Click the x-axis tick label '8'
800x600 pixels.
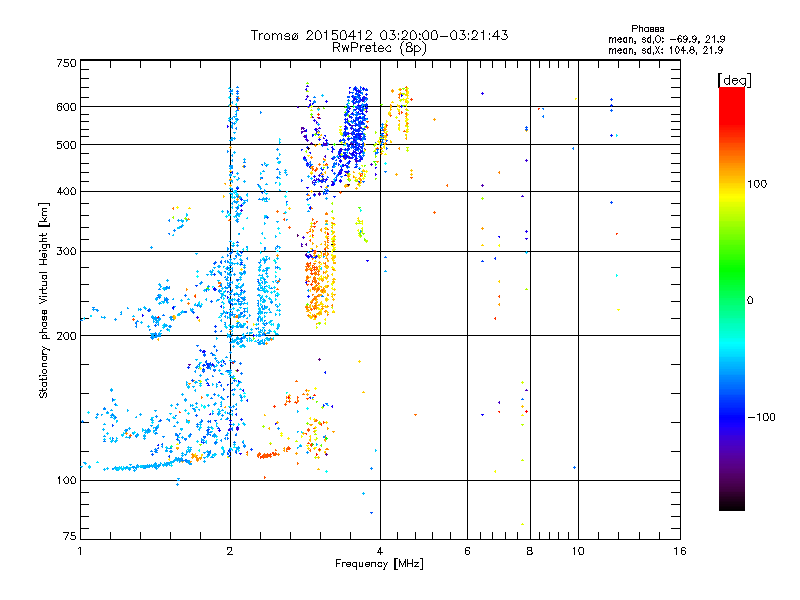[530, 551]
